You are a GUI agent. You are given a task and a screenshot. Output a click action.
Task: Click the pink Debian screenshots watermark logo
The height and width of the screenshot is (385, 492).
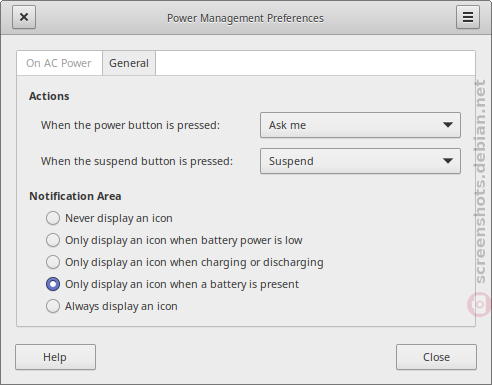coord(479,304)
